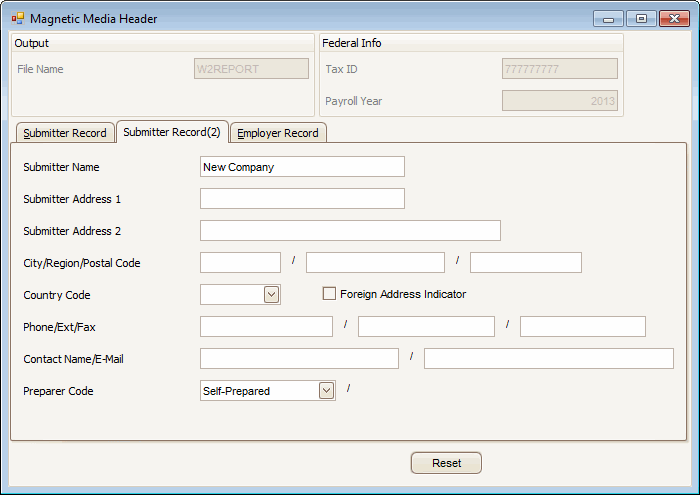Open the Country Code dropdown
The image size is (700, 495).
pyautogui.click(x=271, y=294)
